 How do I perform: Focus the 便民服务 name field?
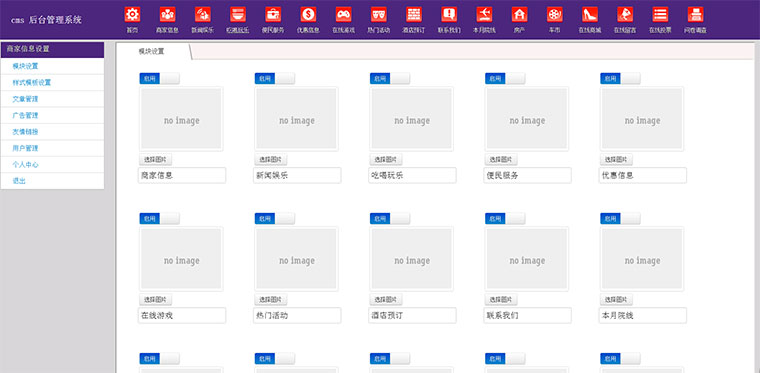coord(527,175)
